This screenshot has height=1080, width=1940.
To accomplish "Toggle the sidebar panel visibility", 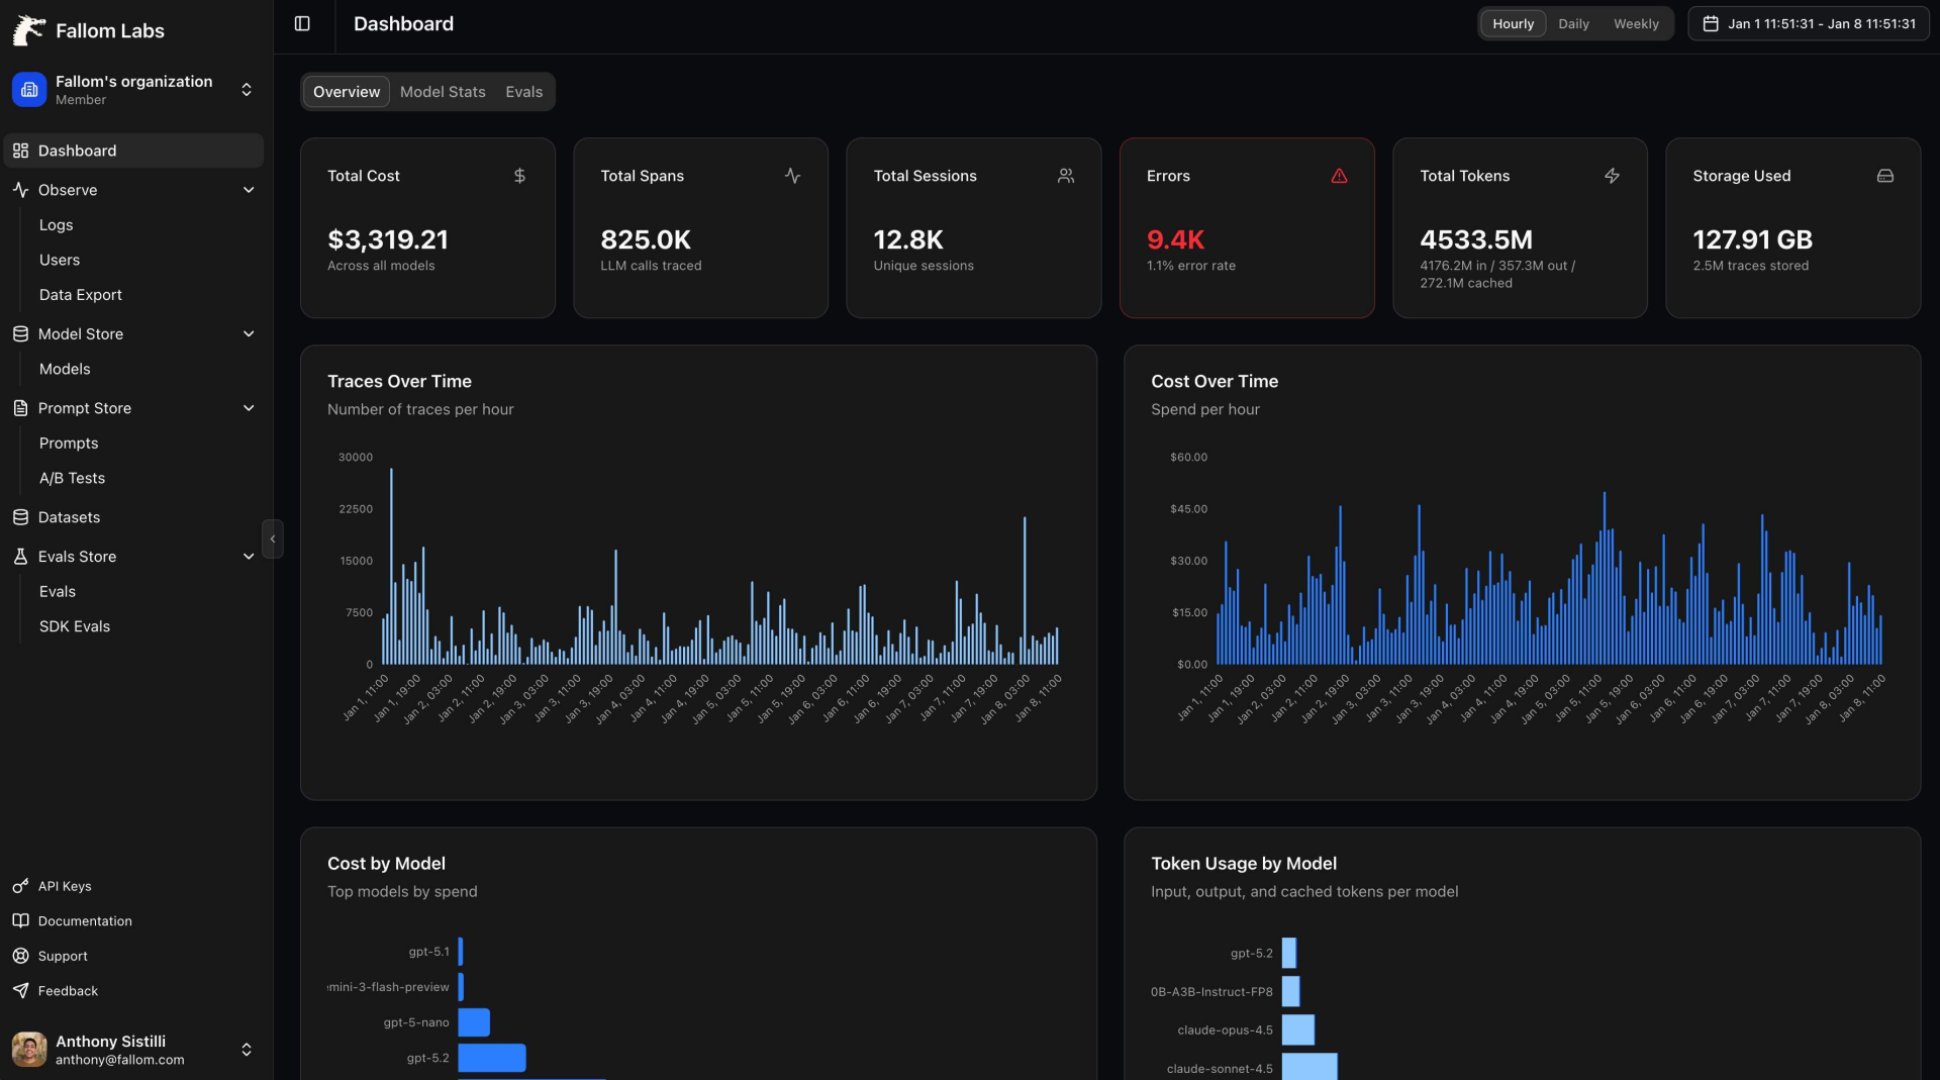I will pyautogui.click(x=302, y=23).
